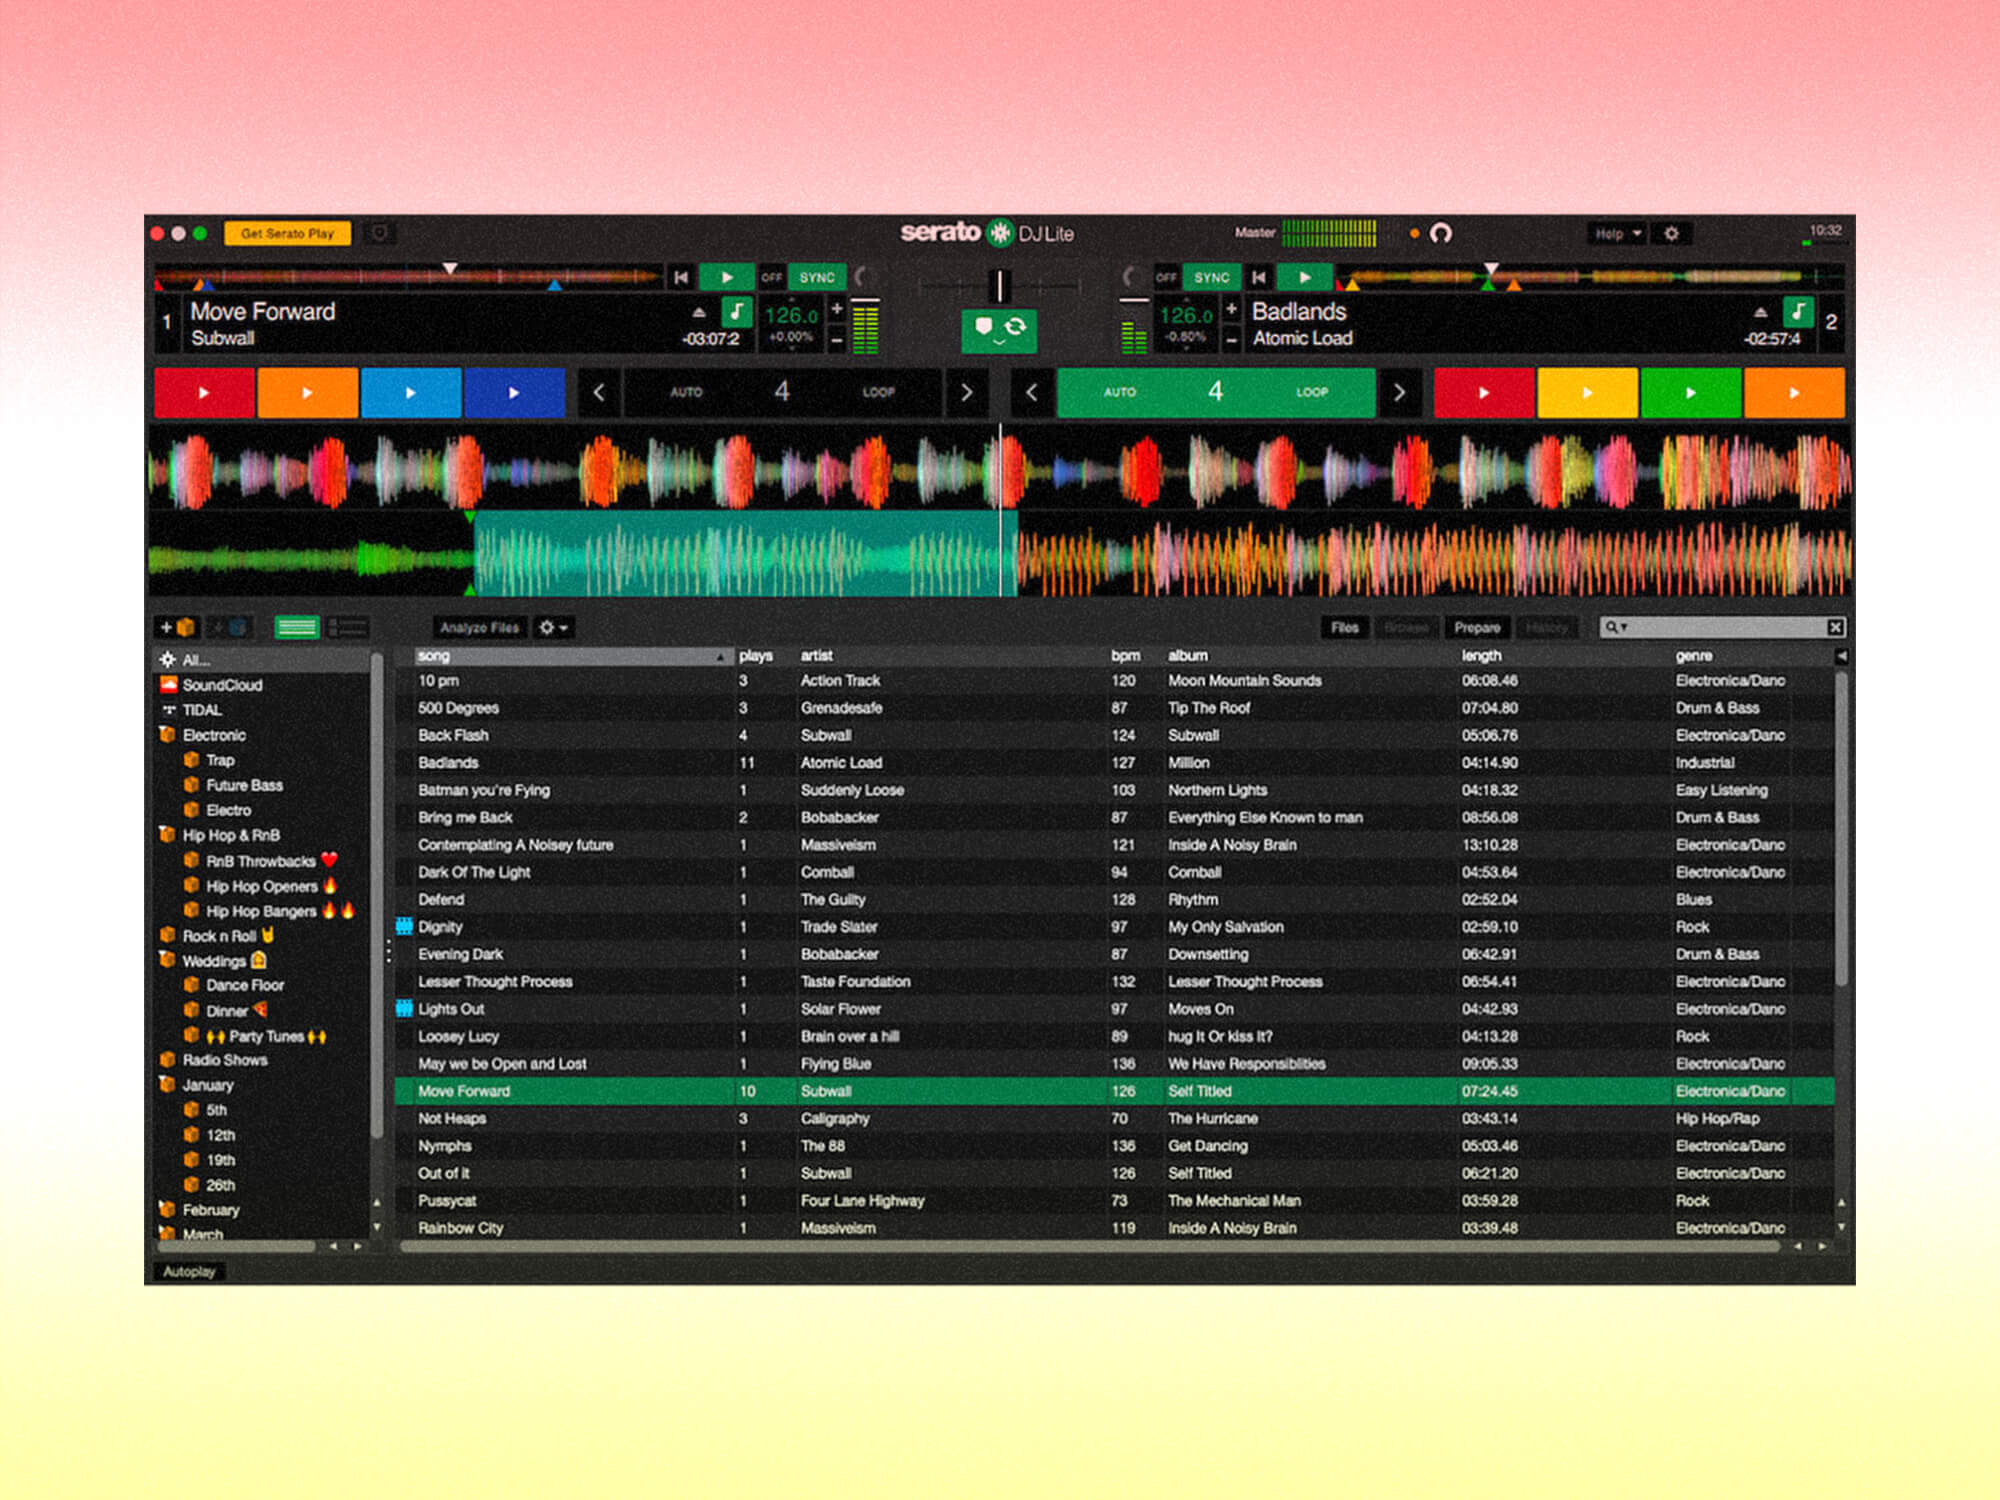Double loop length on deck 2
Image resolution: width=2000 pixels, height=1500 pixels.
click(x=1399, y=392)
